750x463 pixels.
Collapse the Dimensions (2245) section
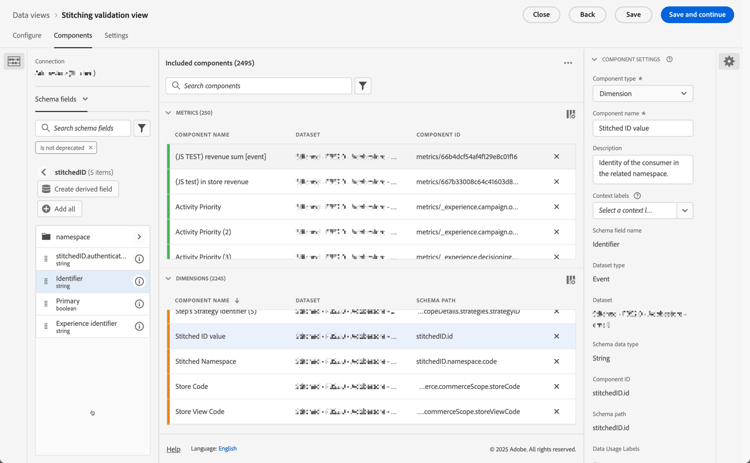[168, 278]
